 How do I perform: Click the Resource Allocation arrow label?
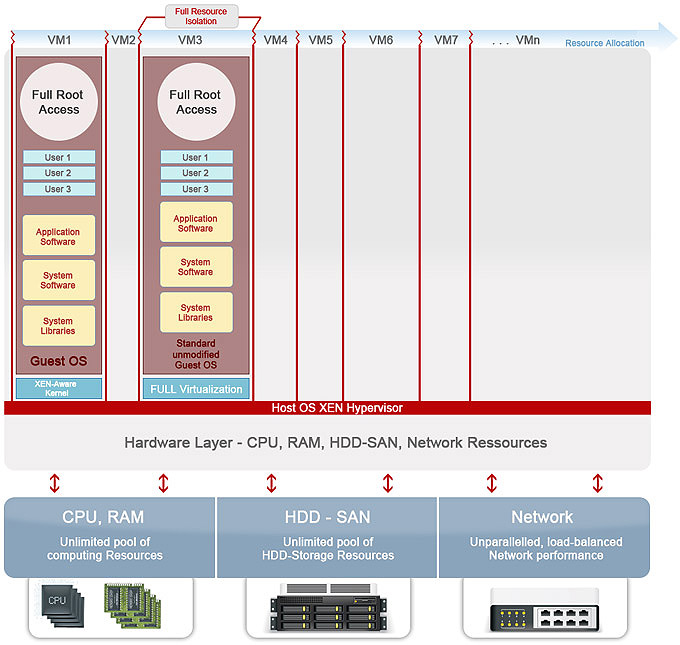(605, 43)
